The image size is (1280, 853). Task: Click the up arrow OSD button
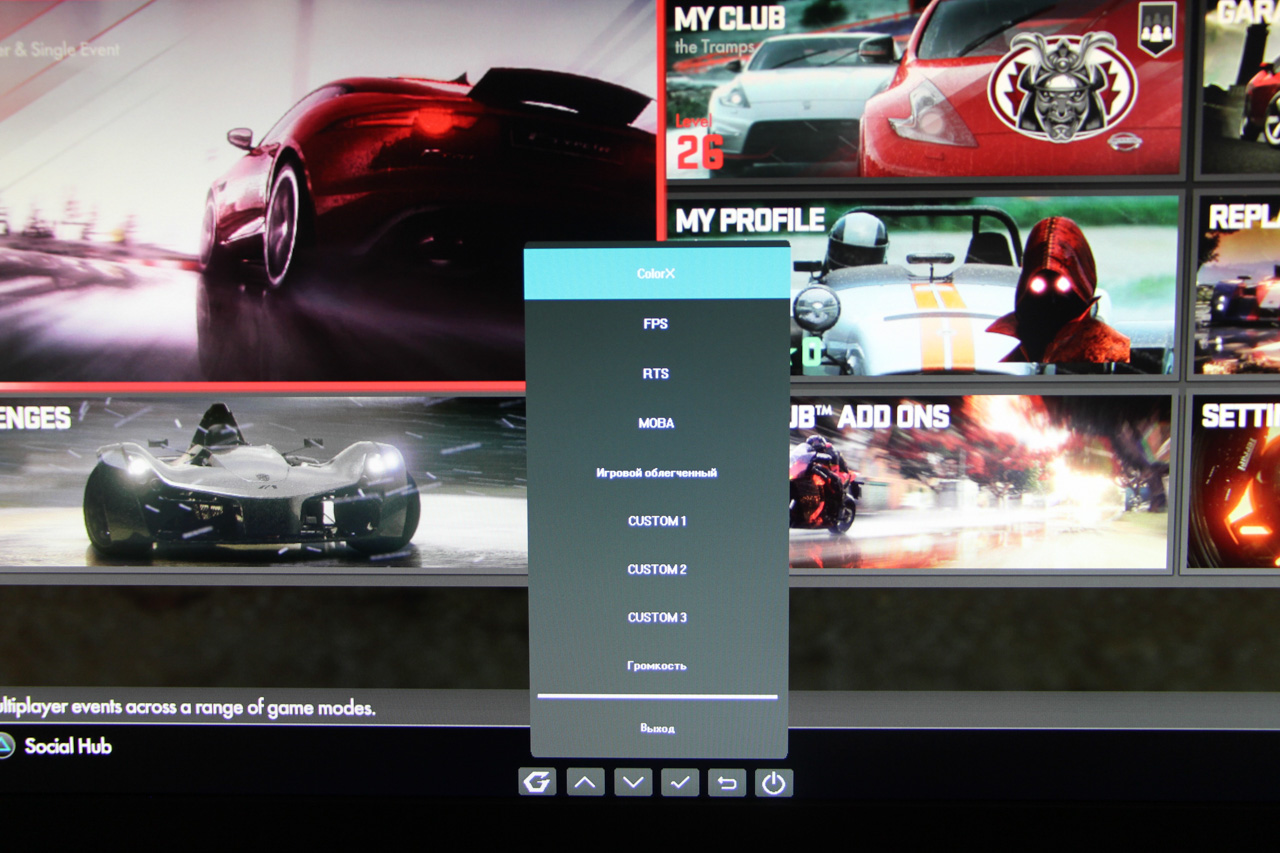pyautogui.click(x=585, y=782)
